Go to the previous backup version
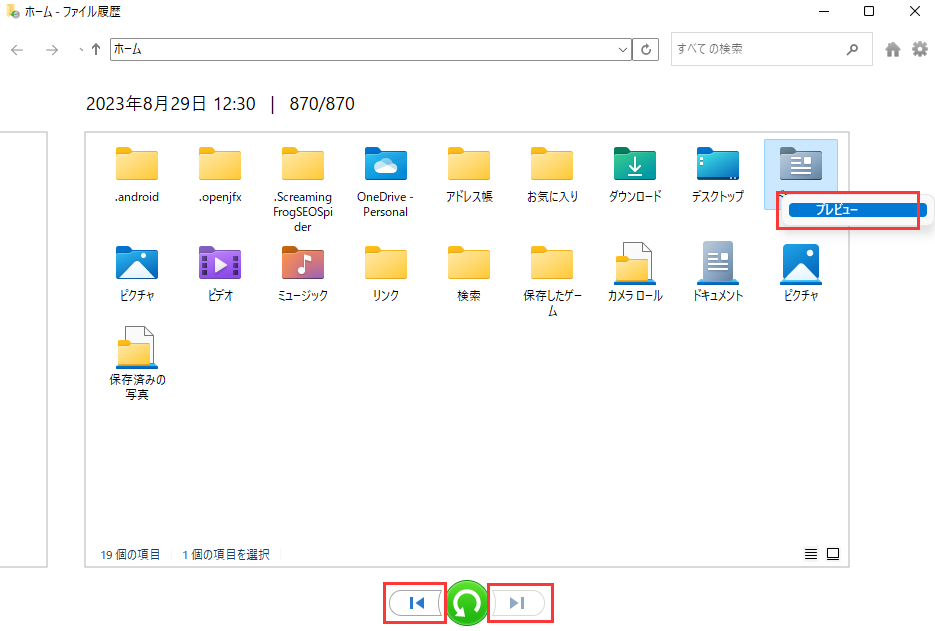The image size is (935, 631). click(417, 603)
